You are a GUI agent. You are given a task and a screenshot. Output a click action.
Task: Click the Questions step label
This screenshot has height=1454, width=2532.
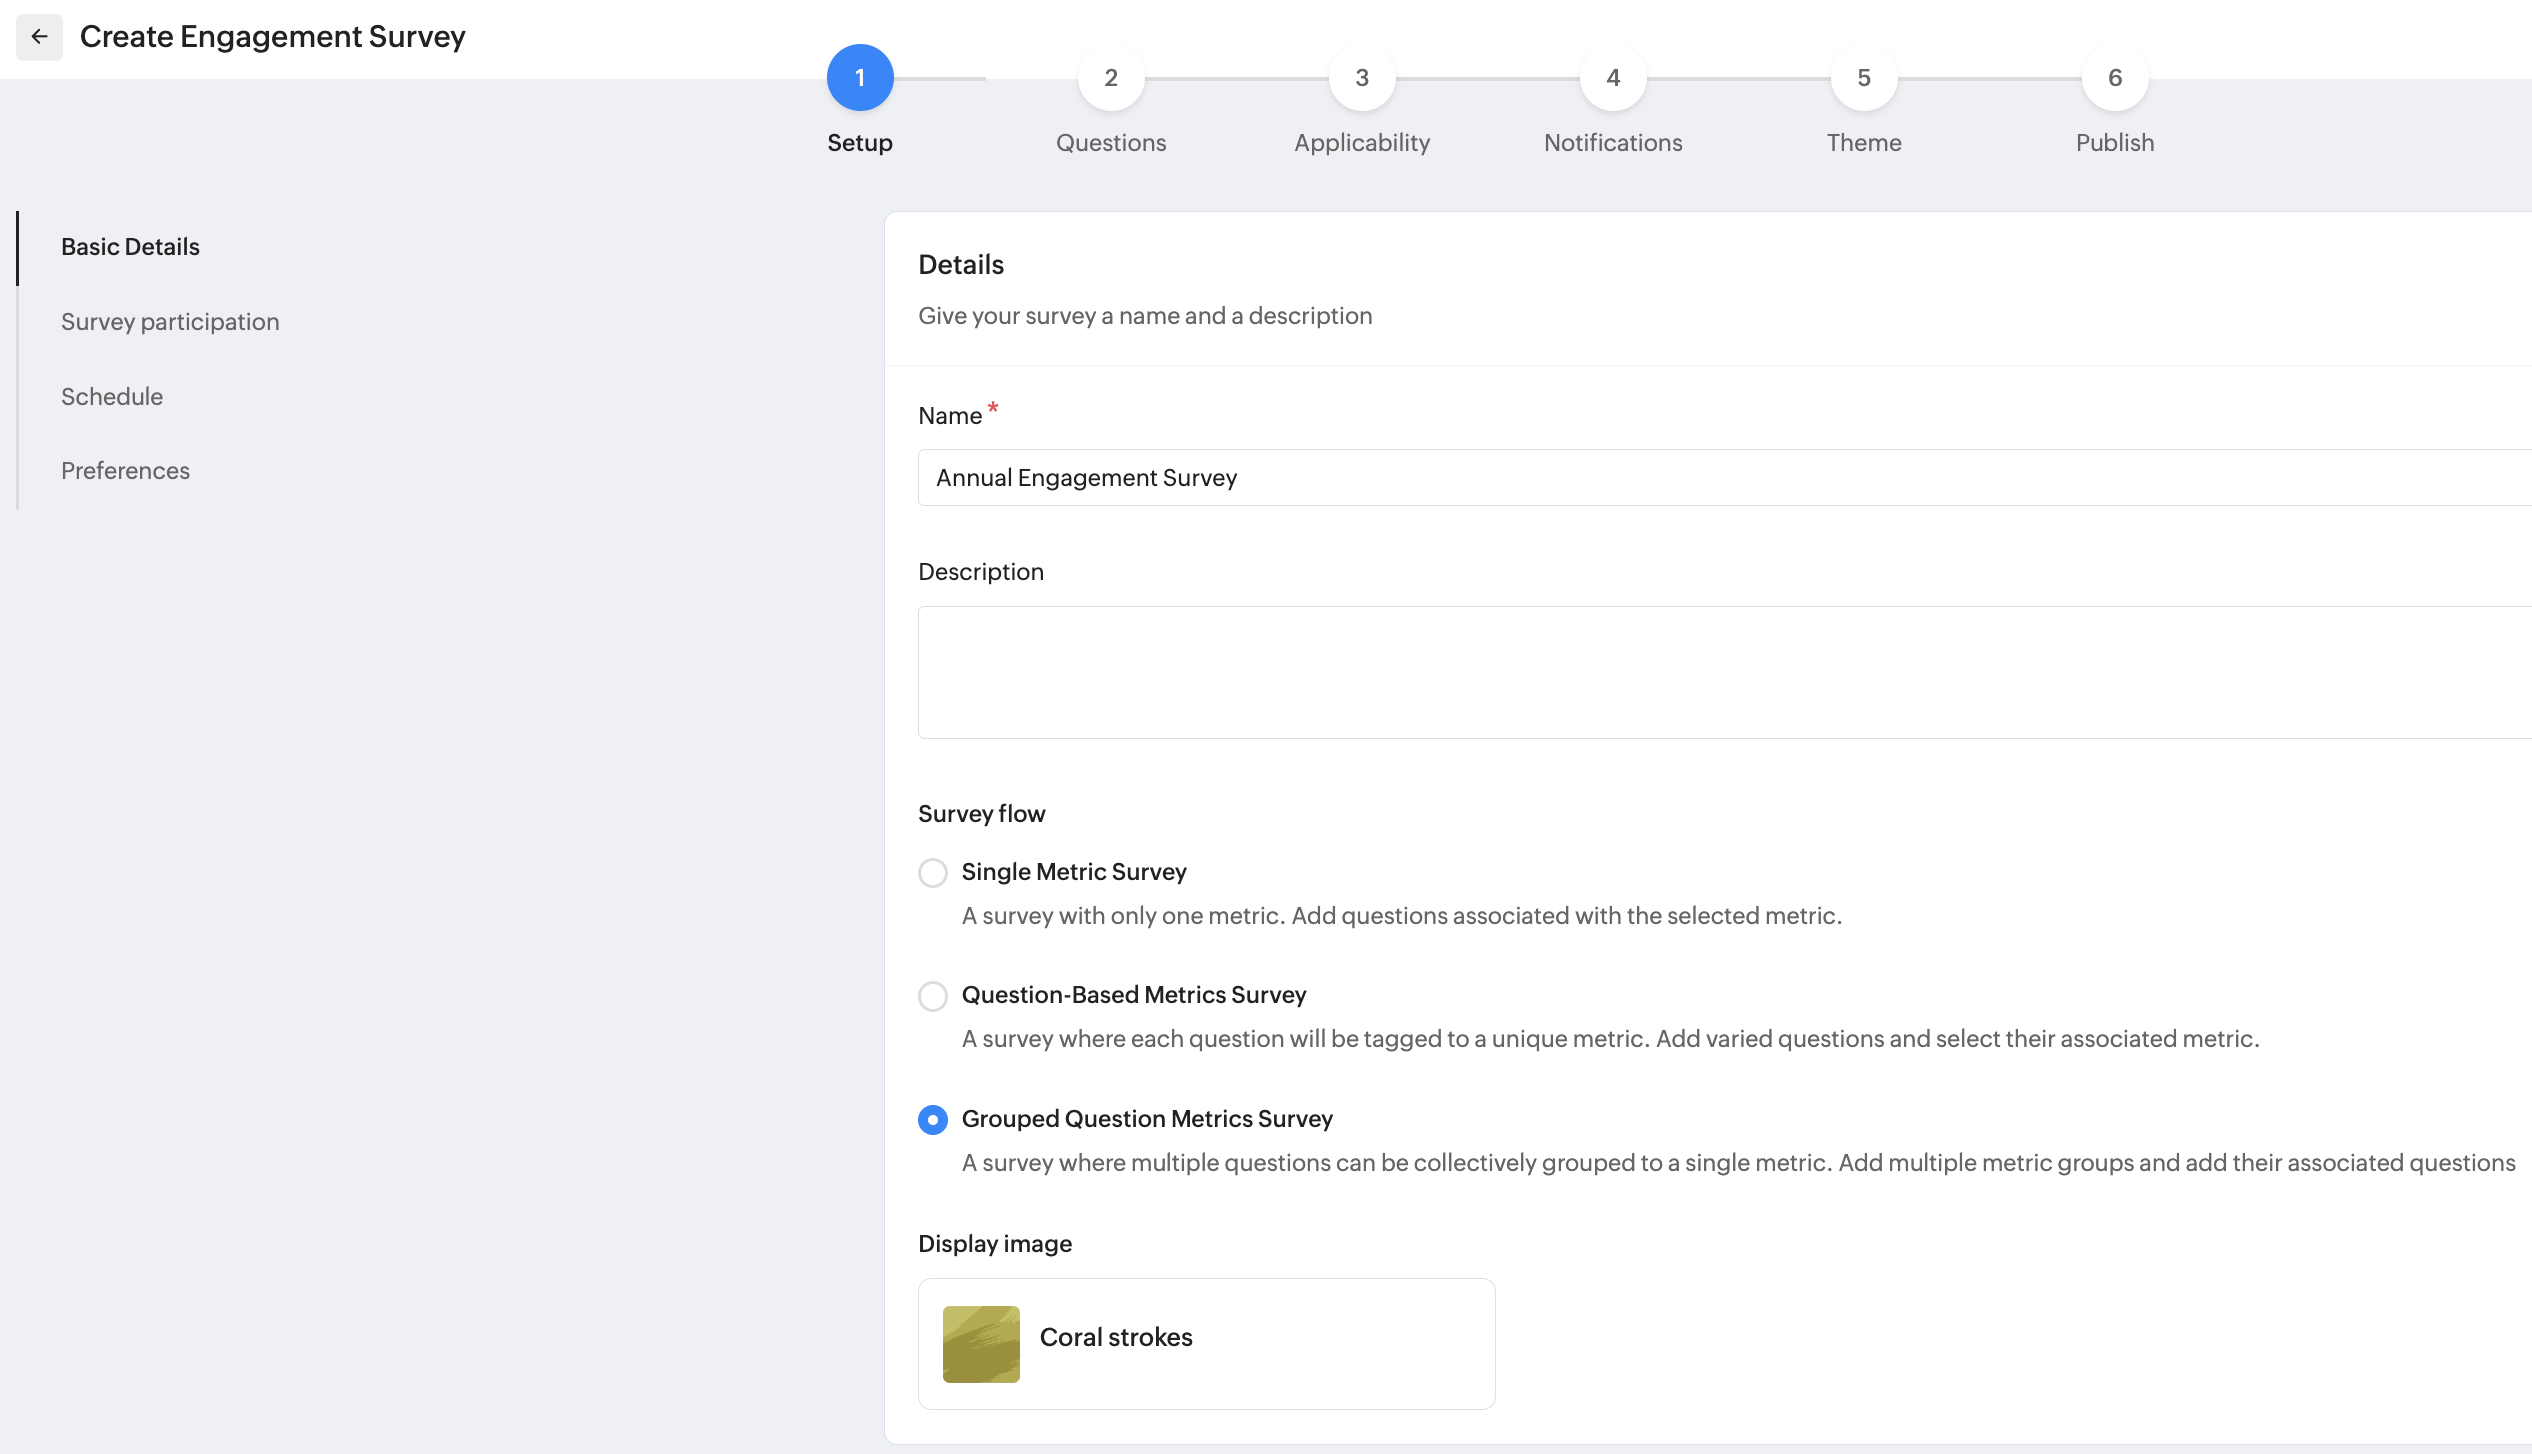(1111, 143)
